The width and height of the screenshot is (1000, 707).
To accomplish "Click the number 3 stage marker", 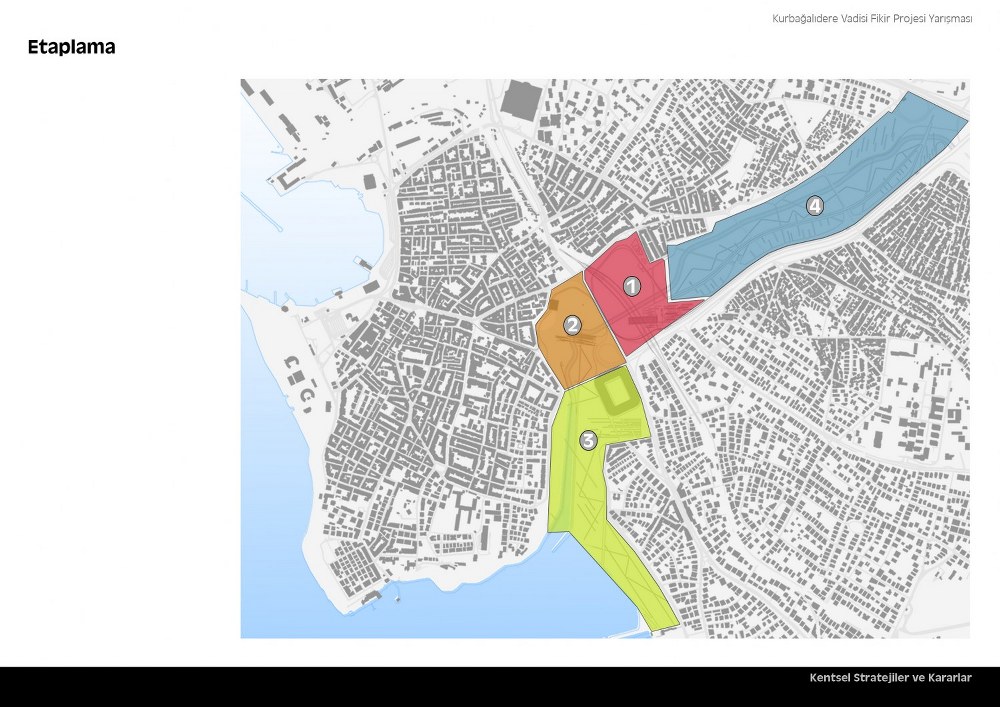I will tap(588, 440).
